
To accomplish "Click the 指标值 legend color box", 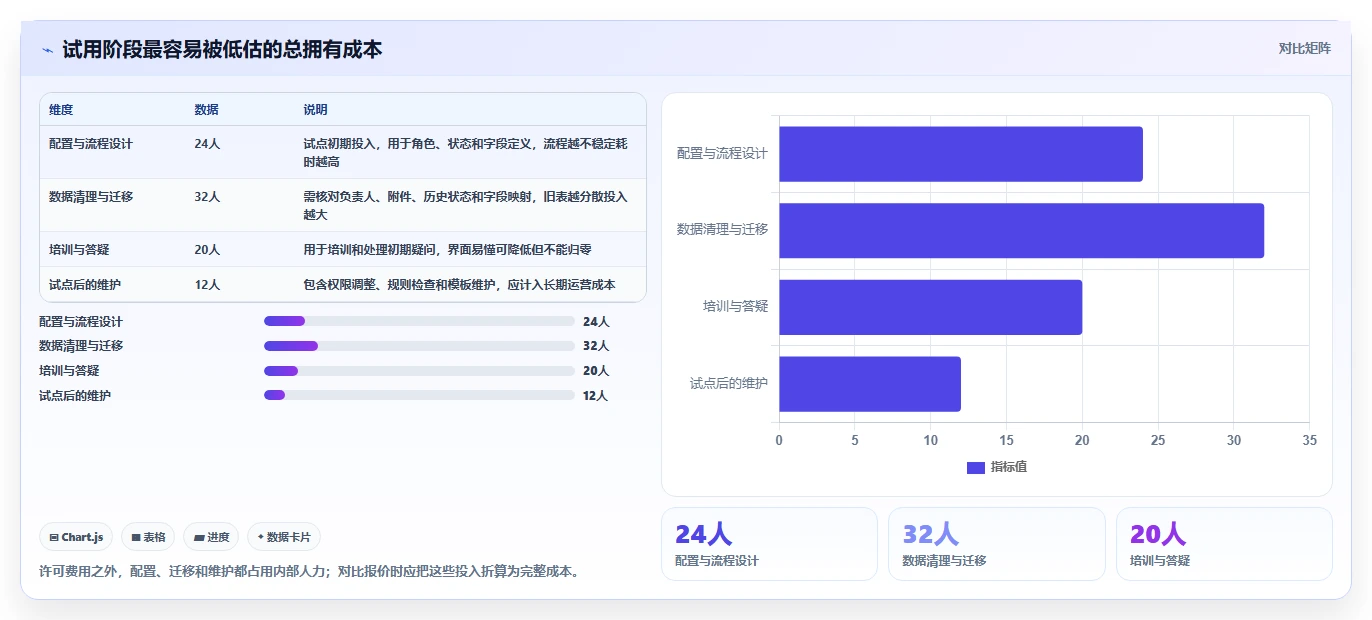I will [x=976, y=467].
